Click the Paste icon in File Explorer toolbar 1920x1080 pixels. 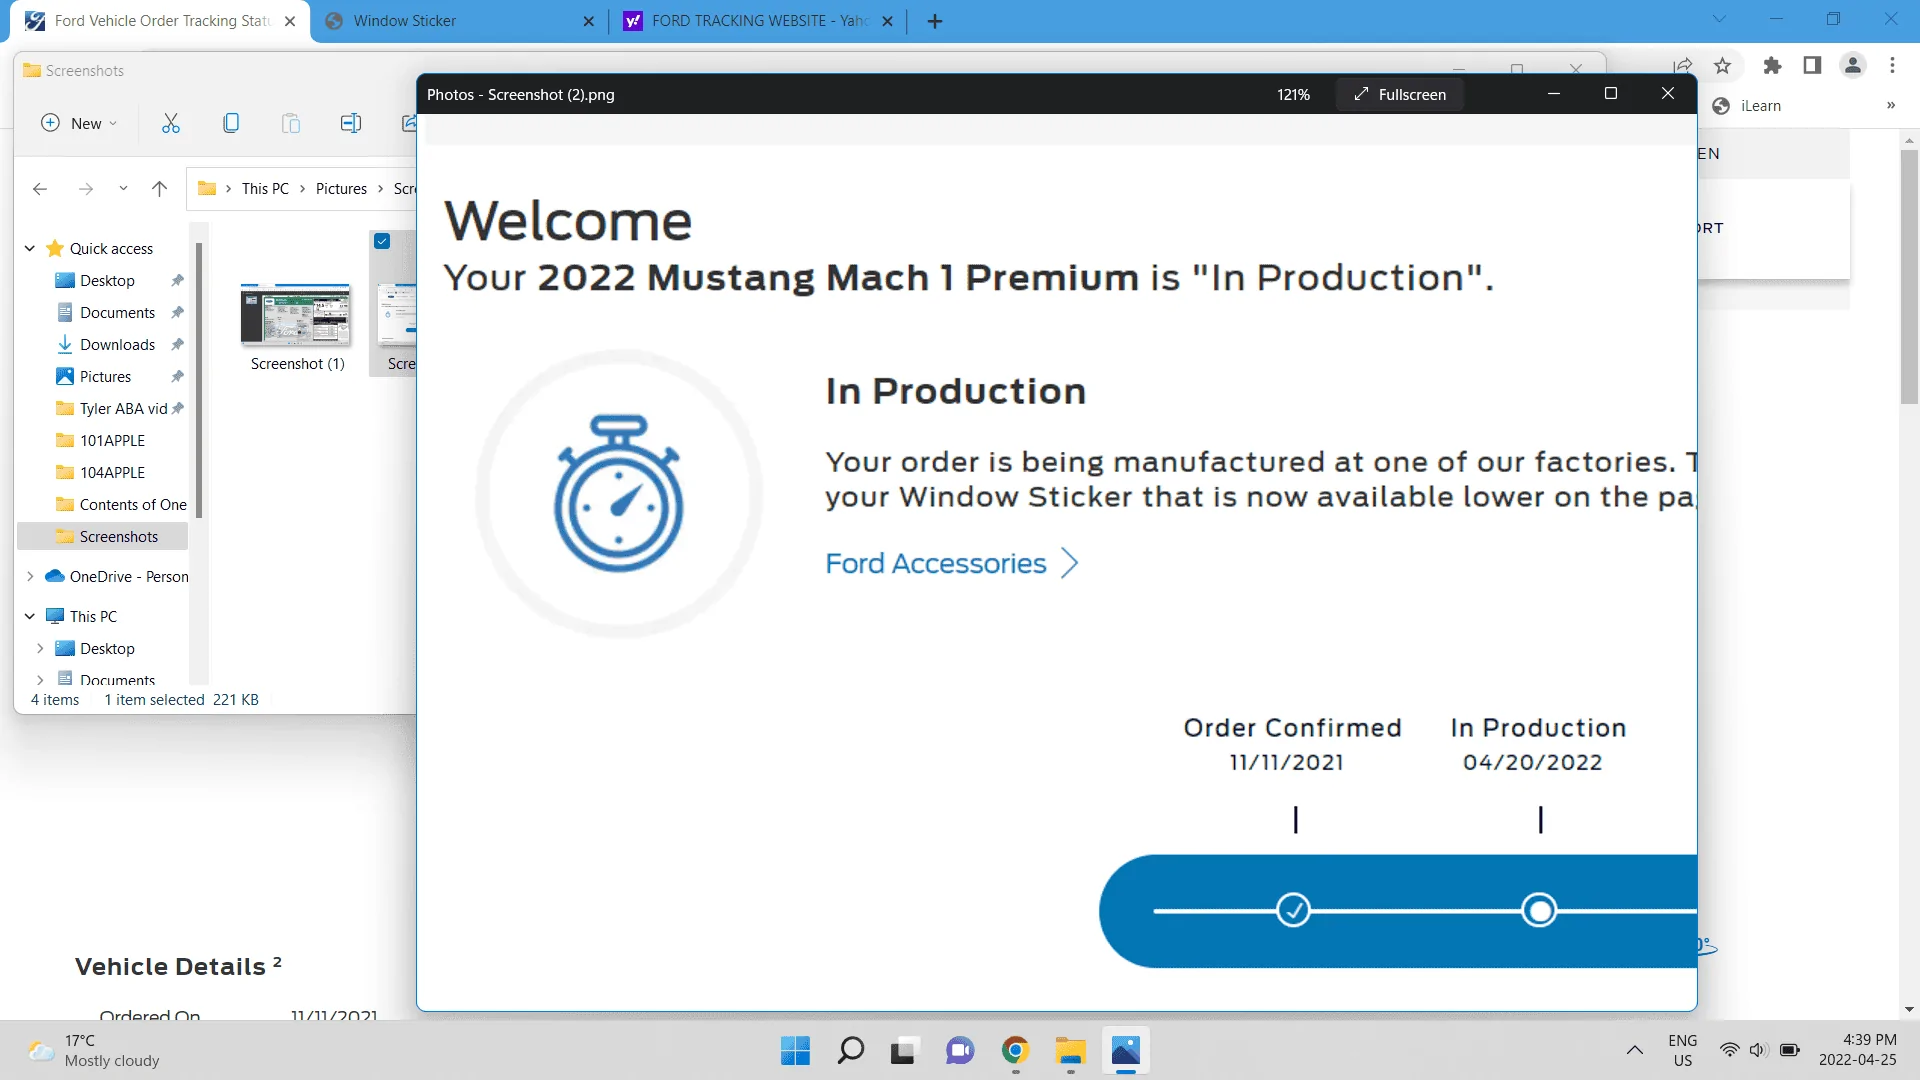click(x=291, y=123)
